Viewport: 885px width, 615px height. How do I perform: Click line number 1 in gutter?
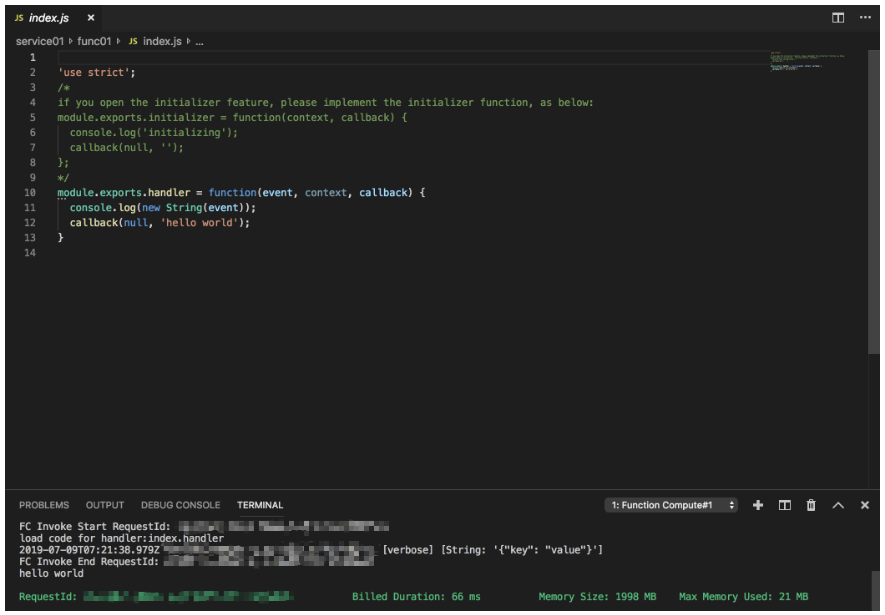click(x=33, y=57)
